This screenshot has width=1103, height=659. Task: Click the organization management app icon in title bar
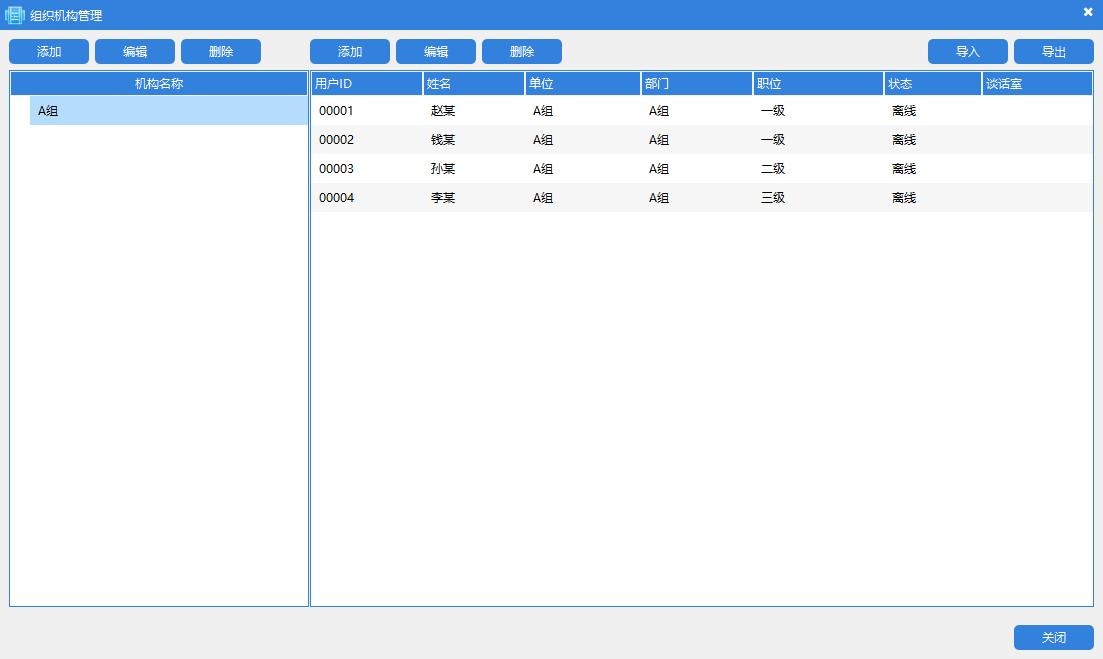15,15
